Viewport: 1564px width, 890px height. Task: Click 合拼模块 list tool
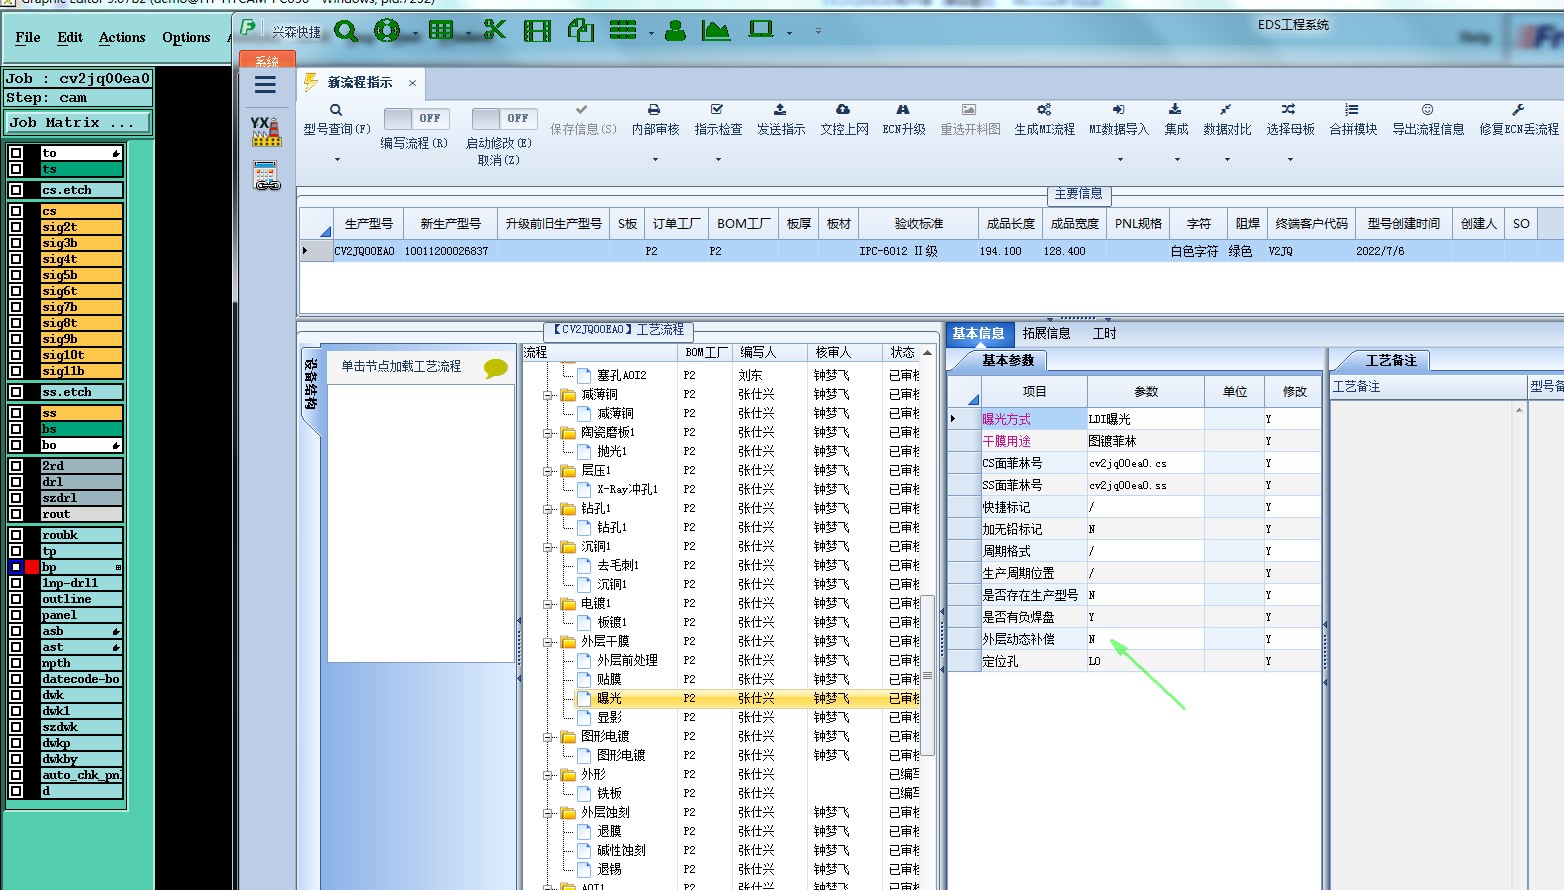coord(1353,120)
